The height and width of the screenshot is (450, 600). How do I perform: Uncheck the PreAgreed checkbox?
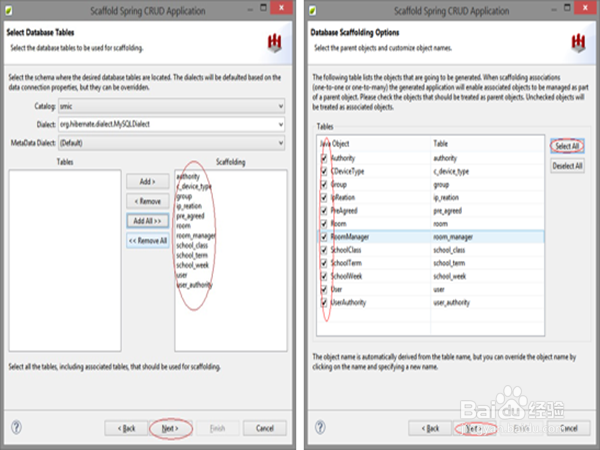(324, 210)
